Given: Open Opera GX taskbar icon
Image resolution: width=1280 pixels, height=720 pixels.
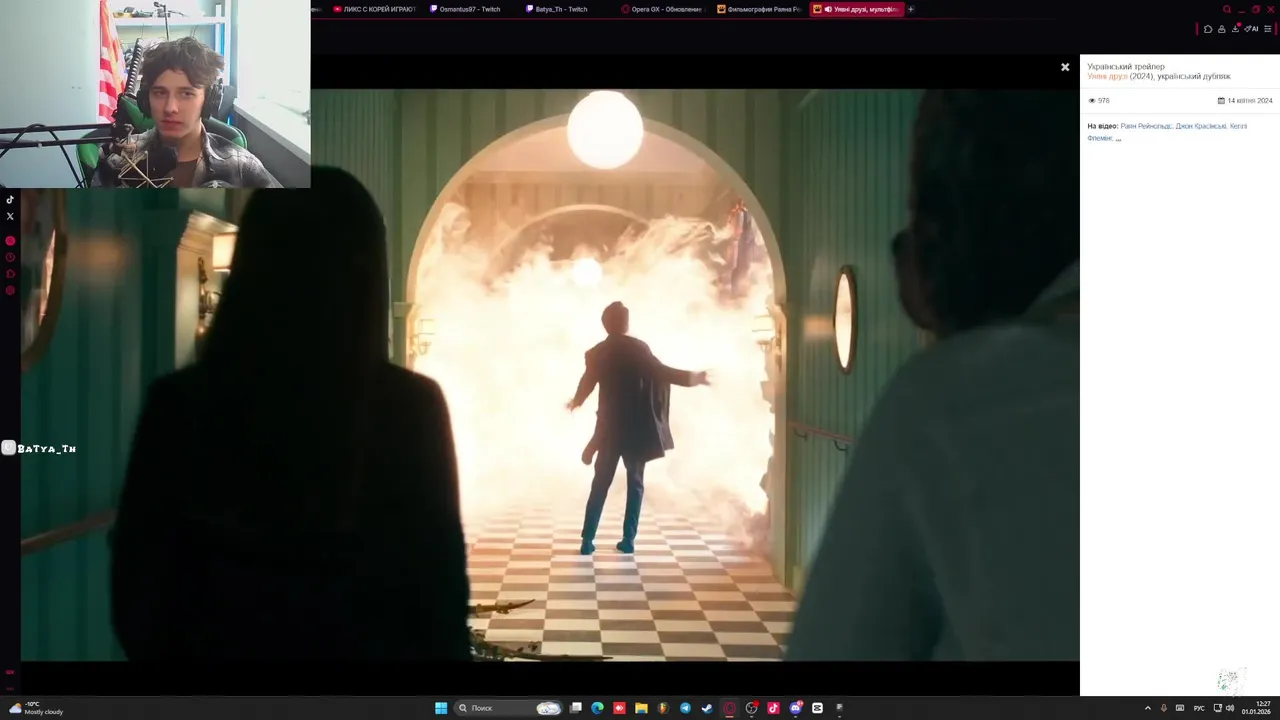Looking at the screenshot, I should [729, 708].
